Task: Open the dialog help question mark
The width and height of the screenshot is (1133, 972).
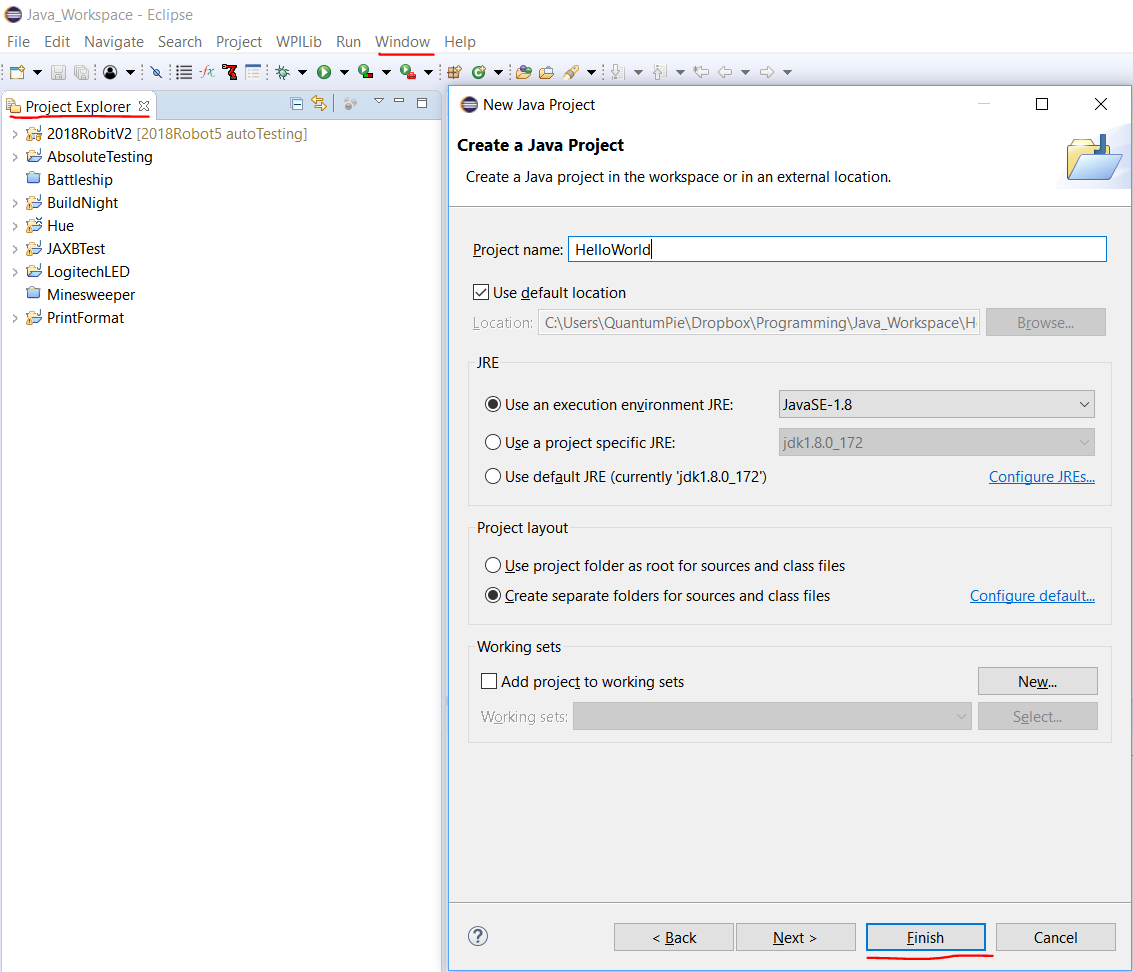Action: point(478,937)
